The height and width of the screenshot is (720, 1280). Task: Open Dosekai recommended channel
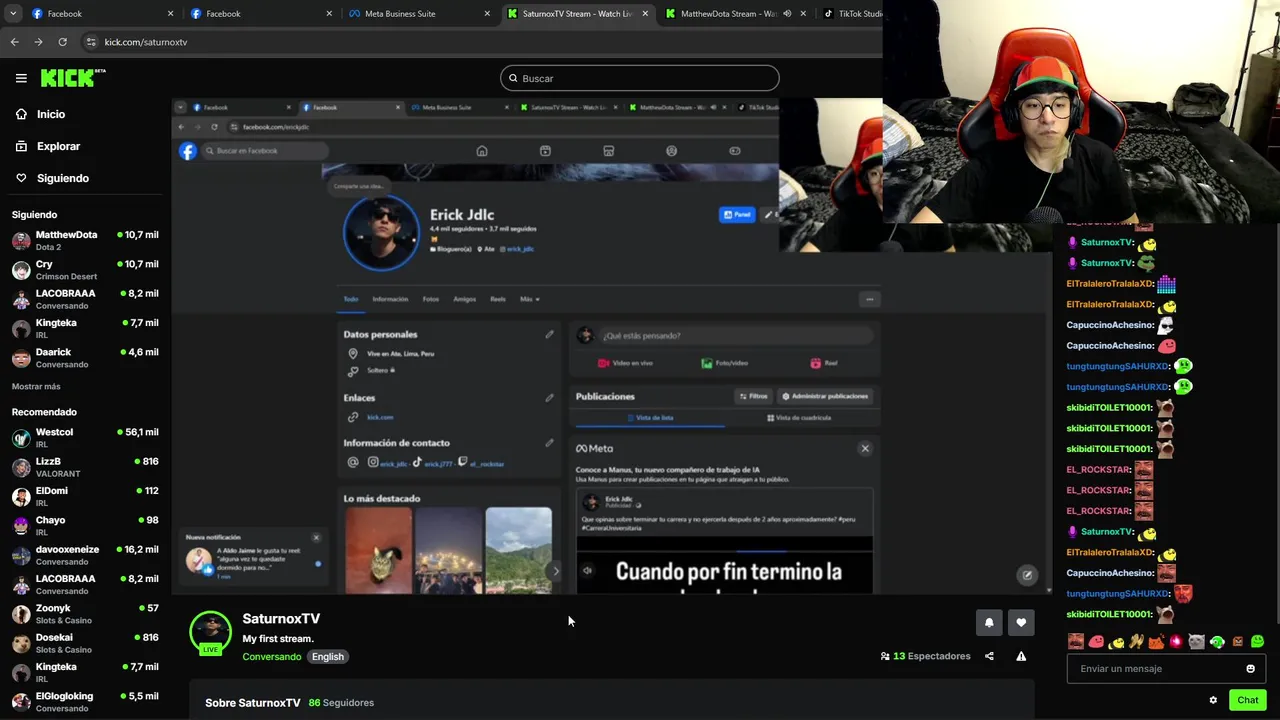[x=85, y=643]
